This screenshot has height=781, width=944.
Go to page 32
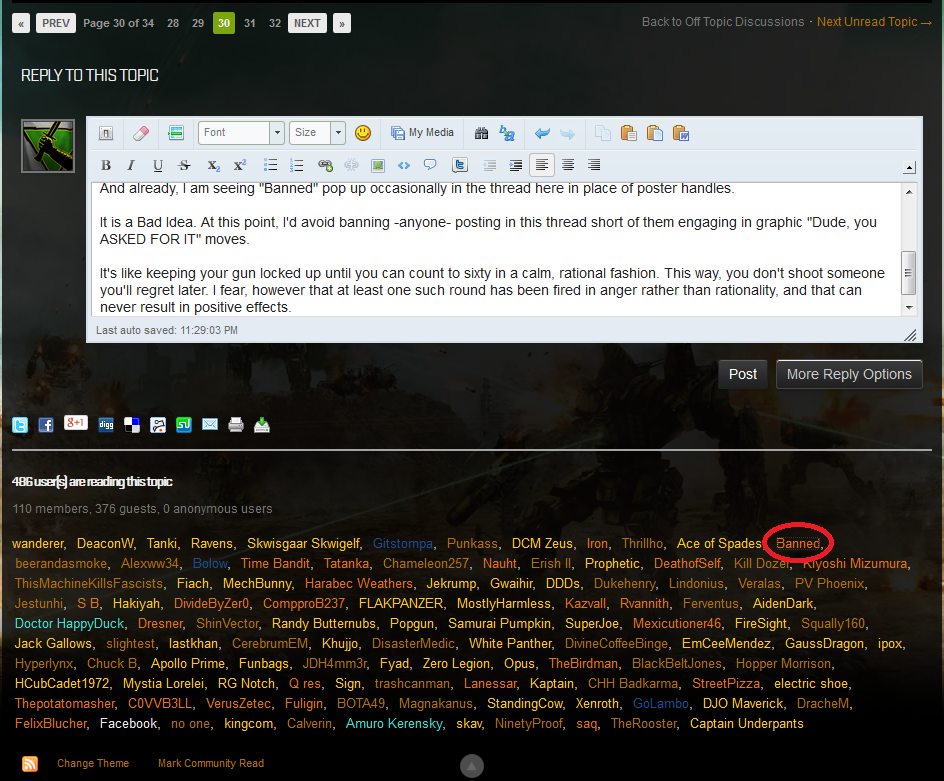point(275,23)
